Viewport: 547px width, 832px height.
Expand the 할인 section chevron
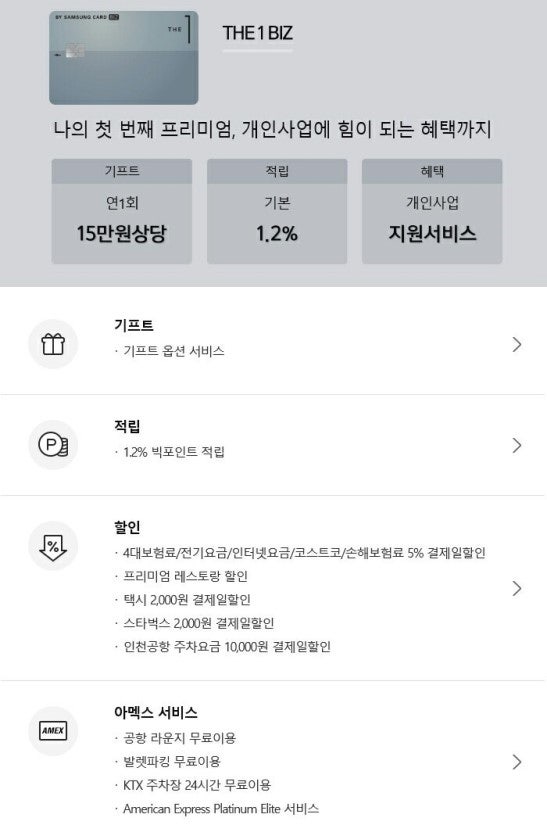point(517,588)
